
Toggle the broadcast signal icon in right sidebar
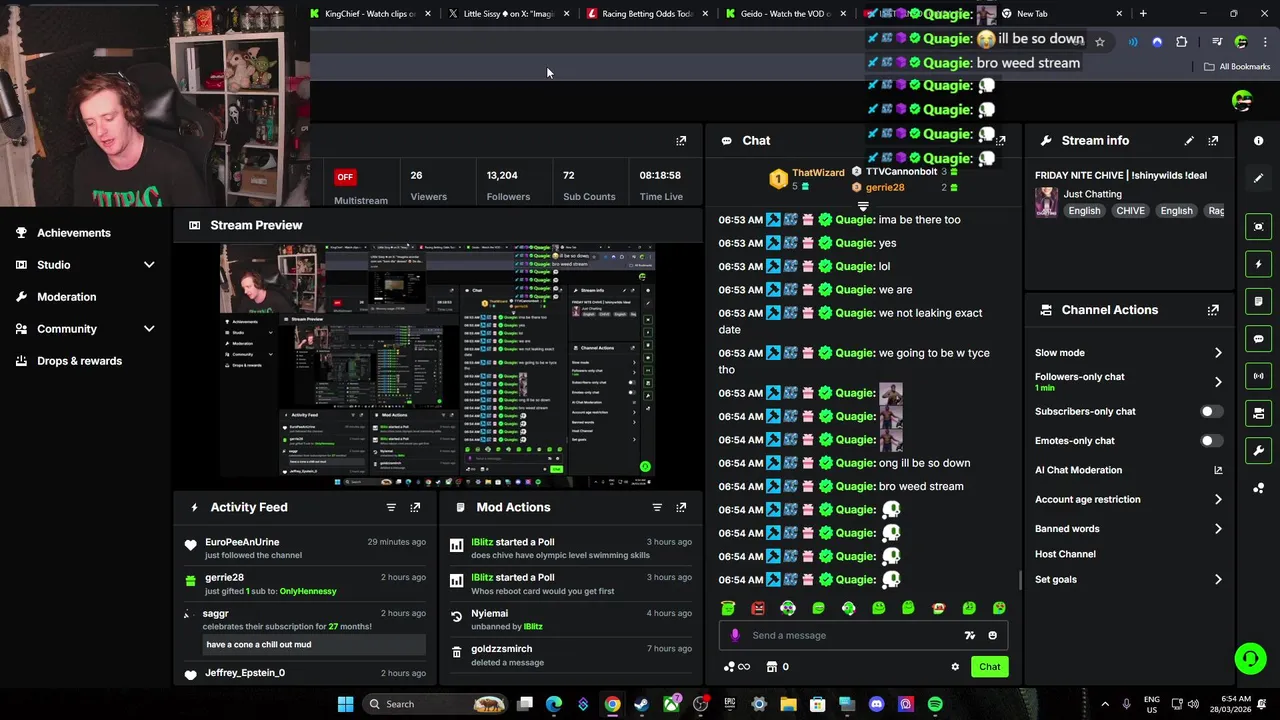(x=1259, y=376)
